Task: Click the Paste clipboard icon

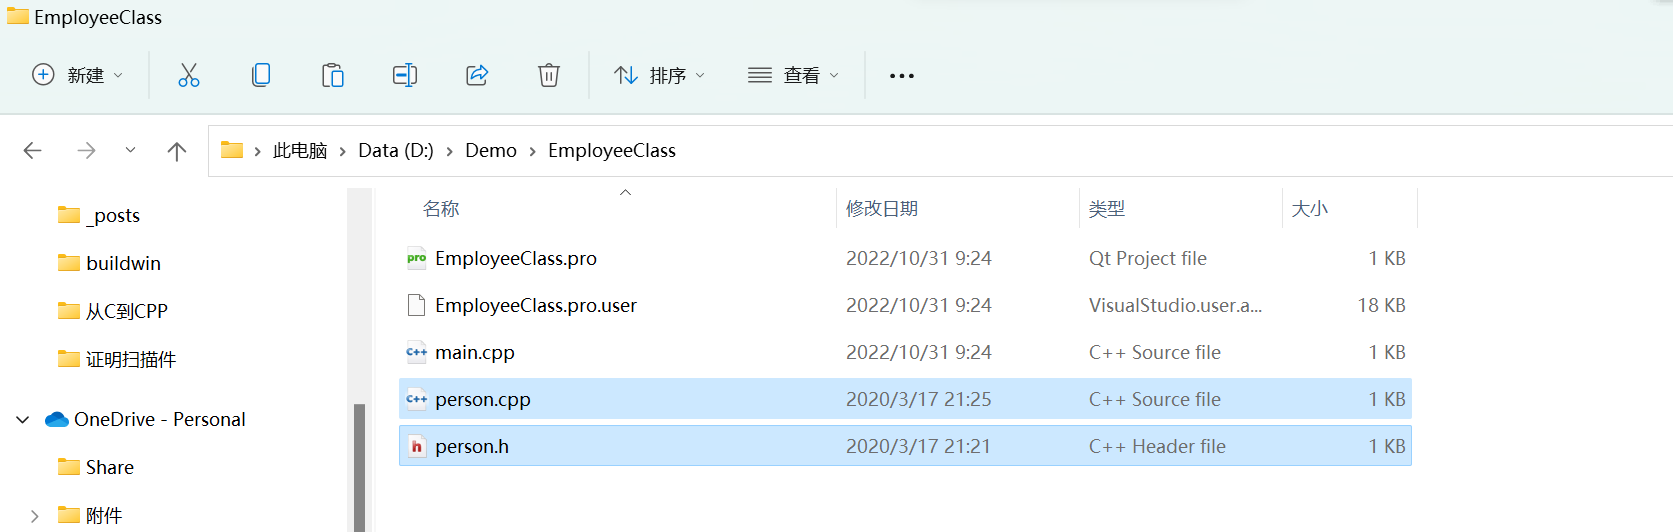Action: tap(333, 75)
